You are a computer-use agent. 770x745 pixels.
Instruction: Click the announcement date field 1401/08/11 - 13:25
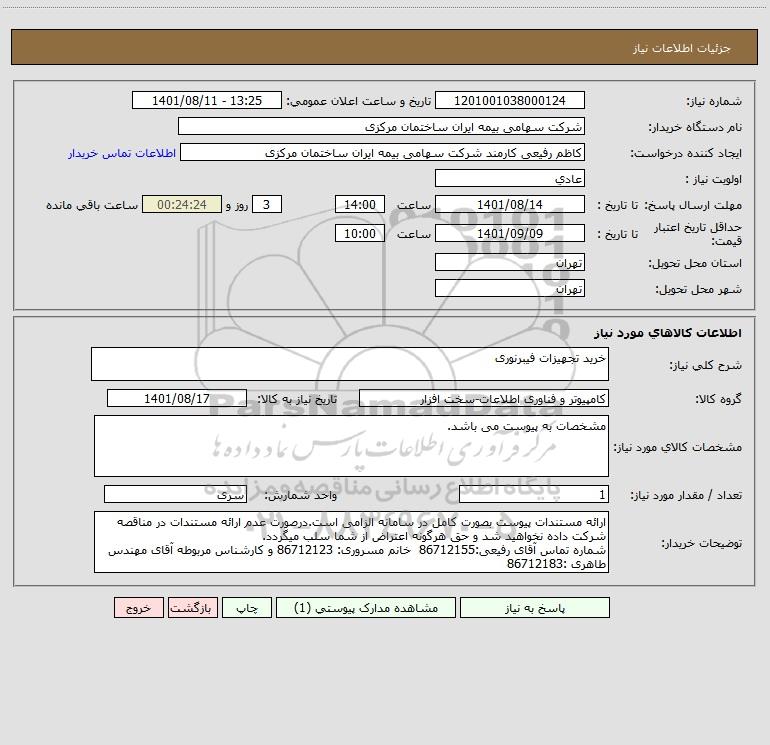click(x=207, y=101)
